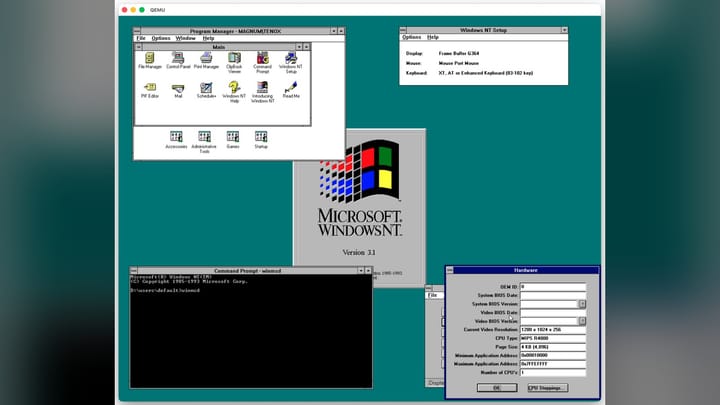Open ClipBook Viewer icon
This screenshot has width=720, height=405.
coord(234,62)
